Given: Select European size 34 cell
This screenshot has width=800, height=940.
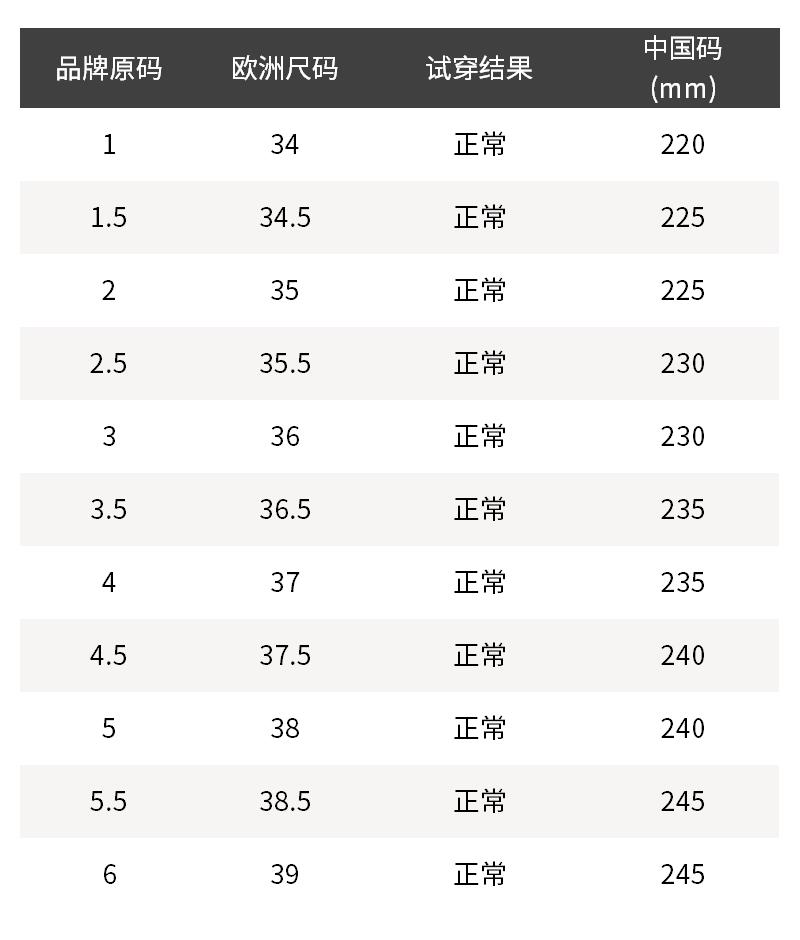Looking at the screenshot, I should tap(285, 144).
